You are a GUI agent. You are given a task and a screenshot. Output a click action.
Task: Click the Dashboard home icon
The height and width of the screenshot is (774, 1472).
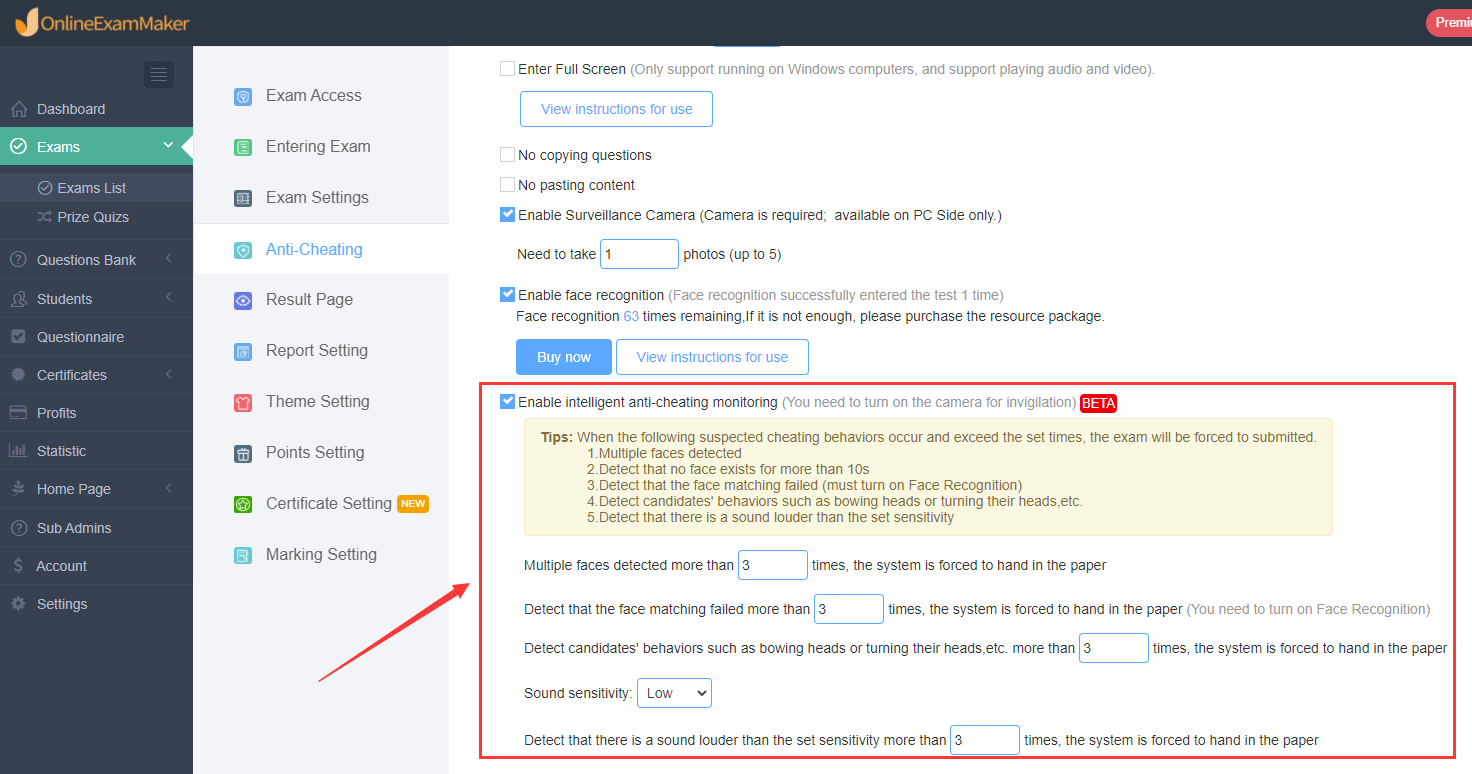tap(18, 109)
